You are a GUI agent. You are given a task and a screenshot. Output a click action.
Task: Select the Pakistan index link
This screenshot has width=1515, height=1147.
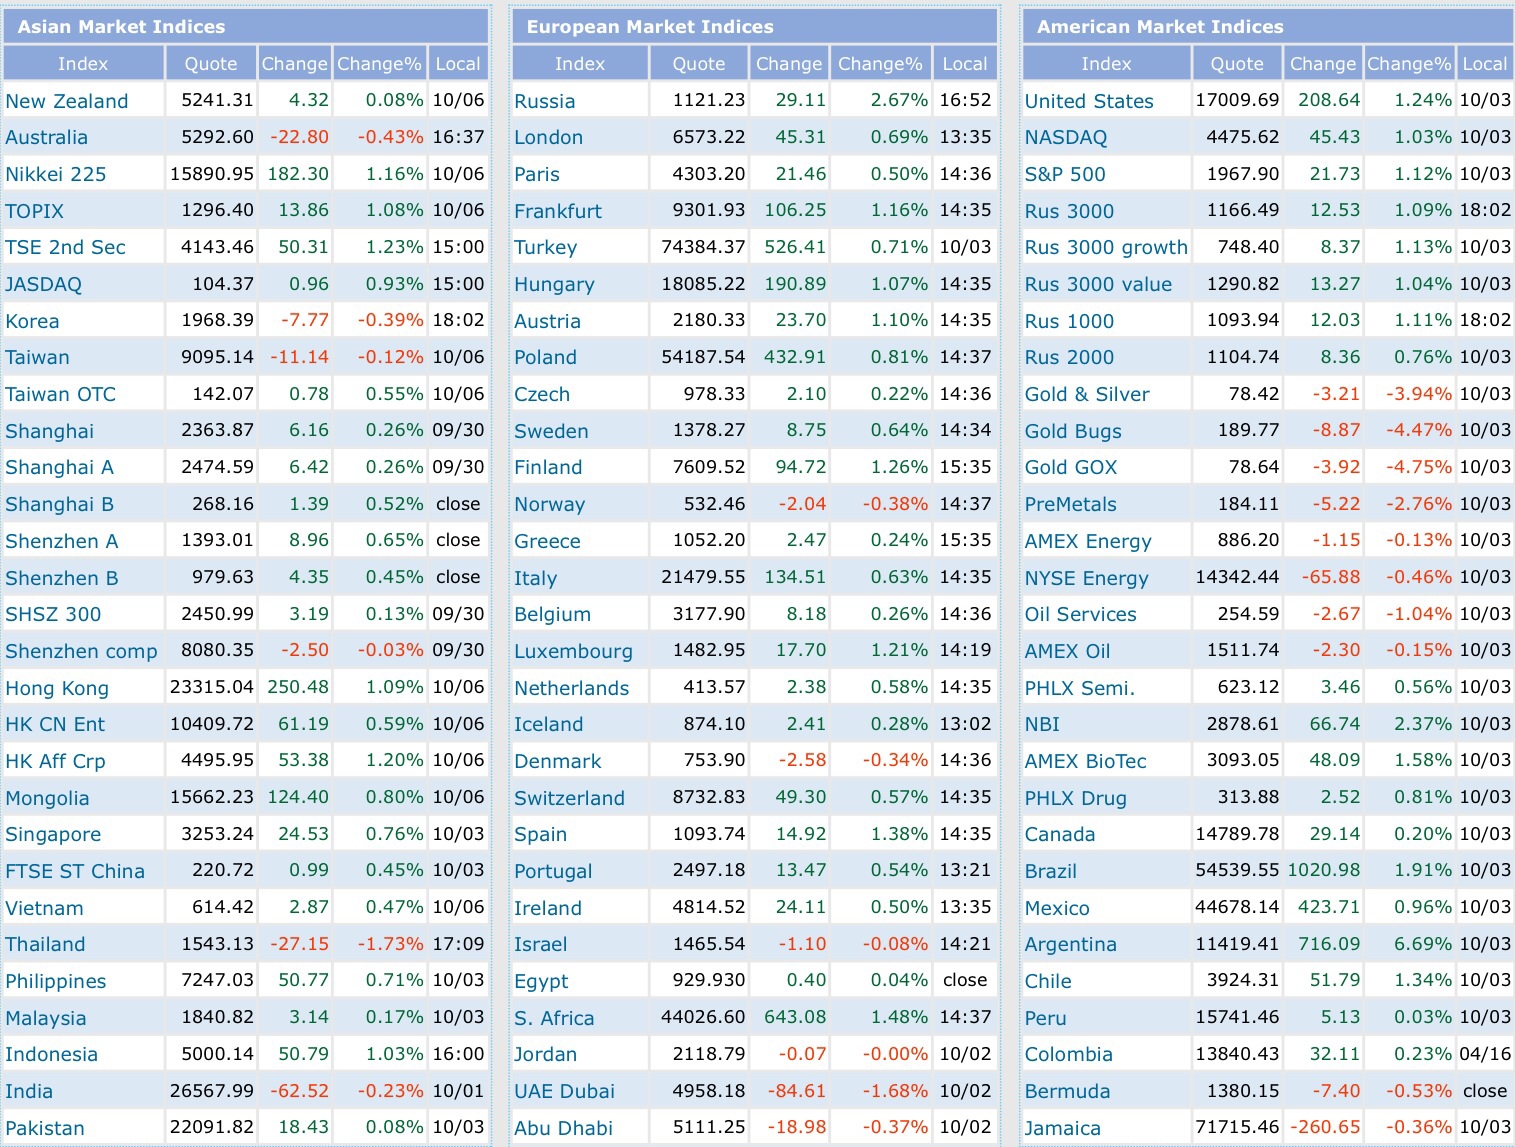45,1128
